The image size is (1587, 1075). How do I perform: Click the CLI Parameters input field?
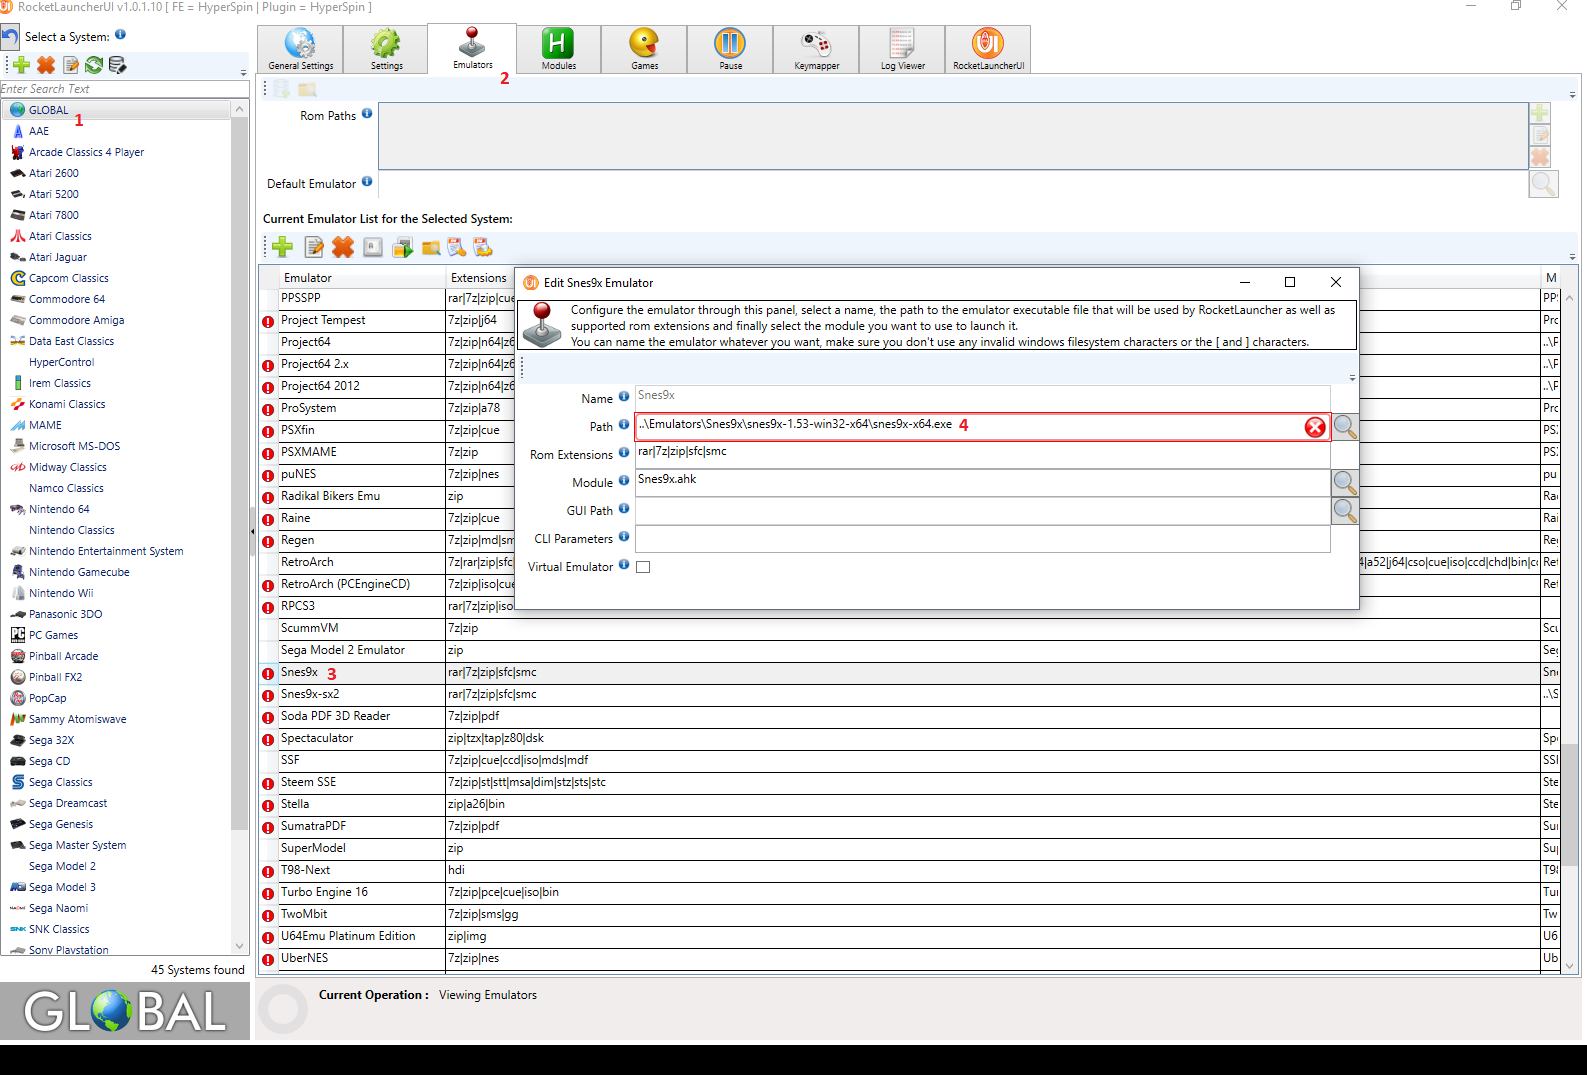(983, 539)
